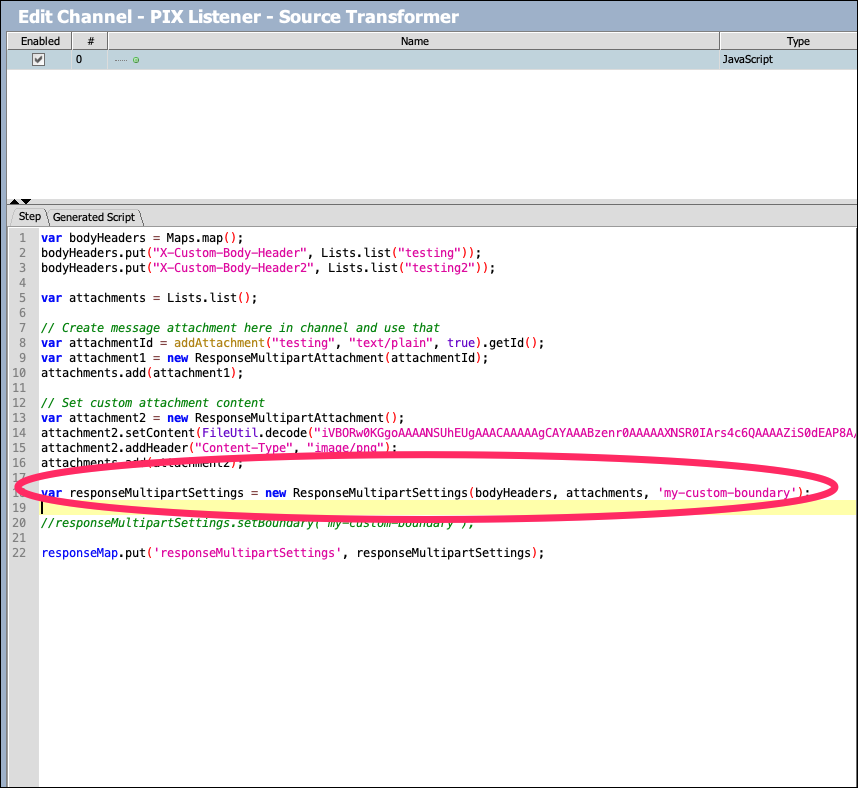The image size is (858, 788).
Task: Click the 'Create message attachment here' comment
Action: (240, 328)
